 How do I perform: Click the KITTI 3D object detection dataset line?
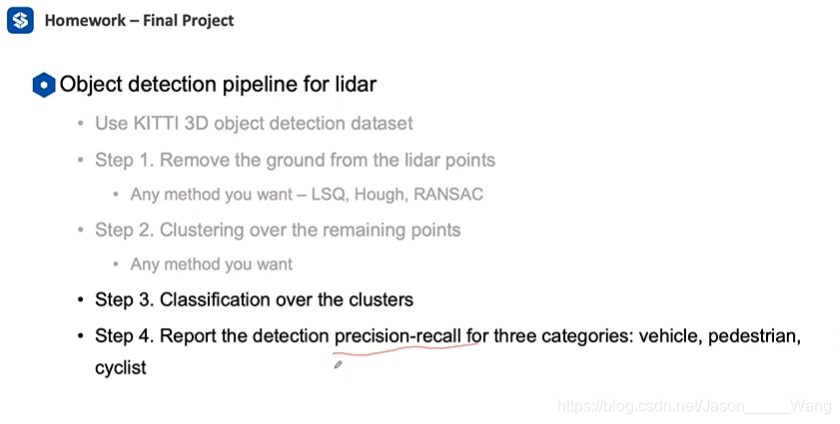point(254,123)
